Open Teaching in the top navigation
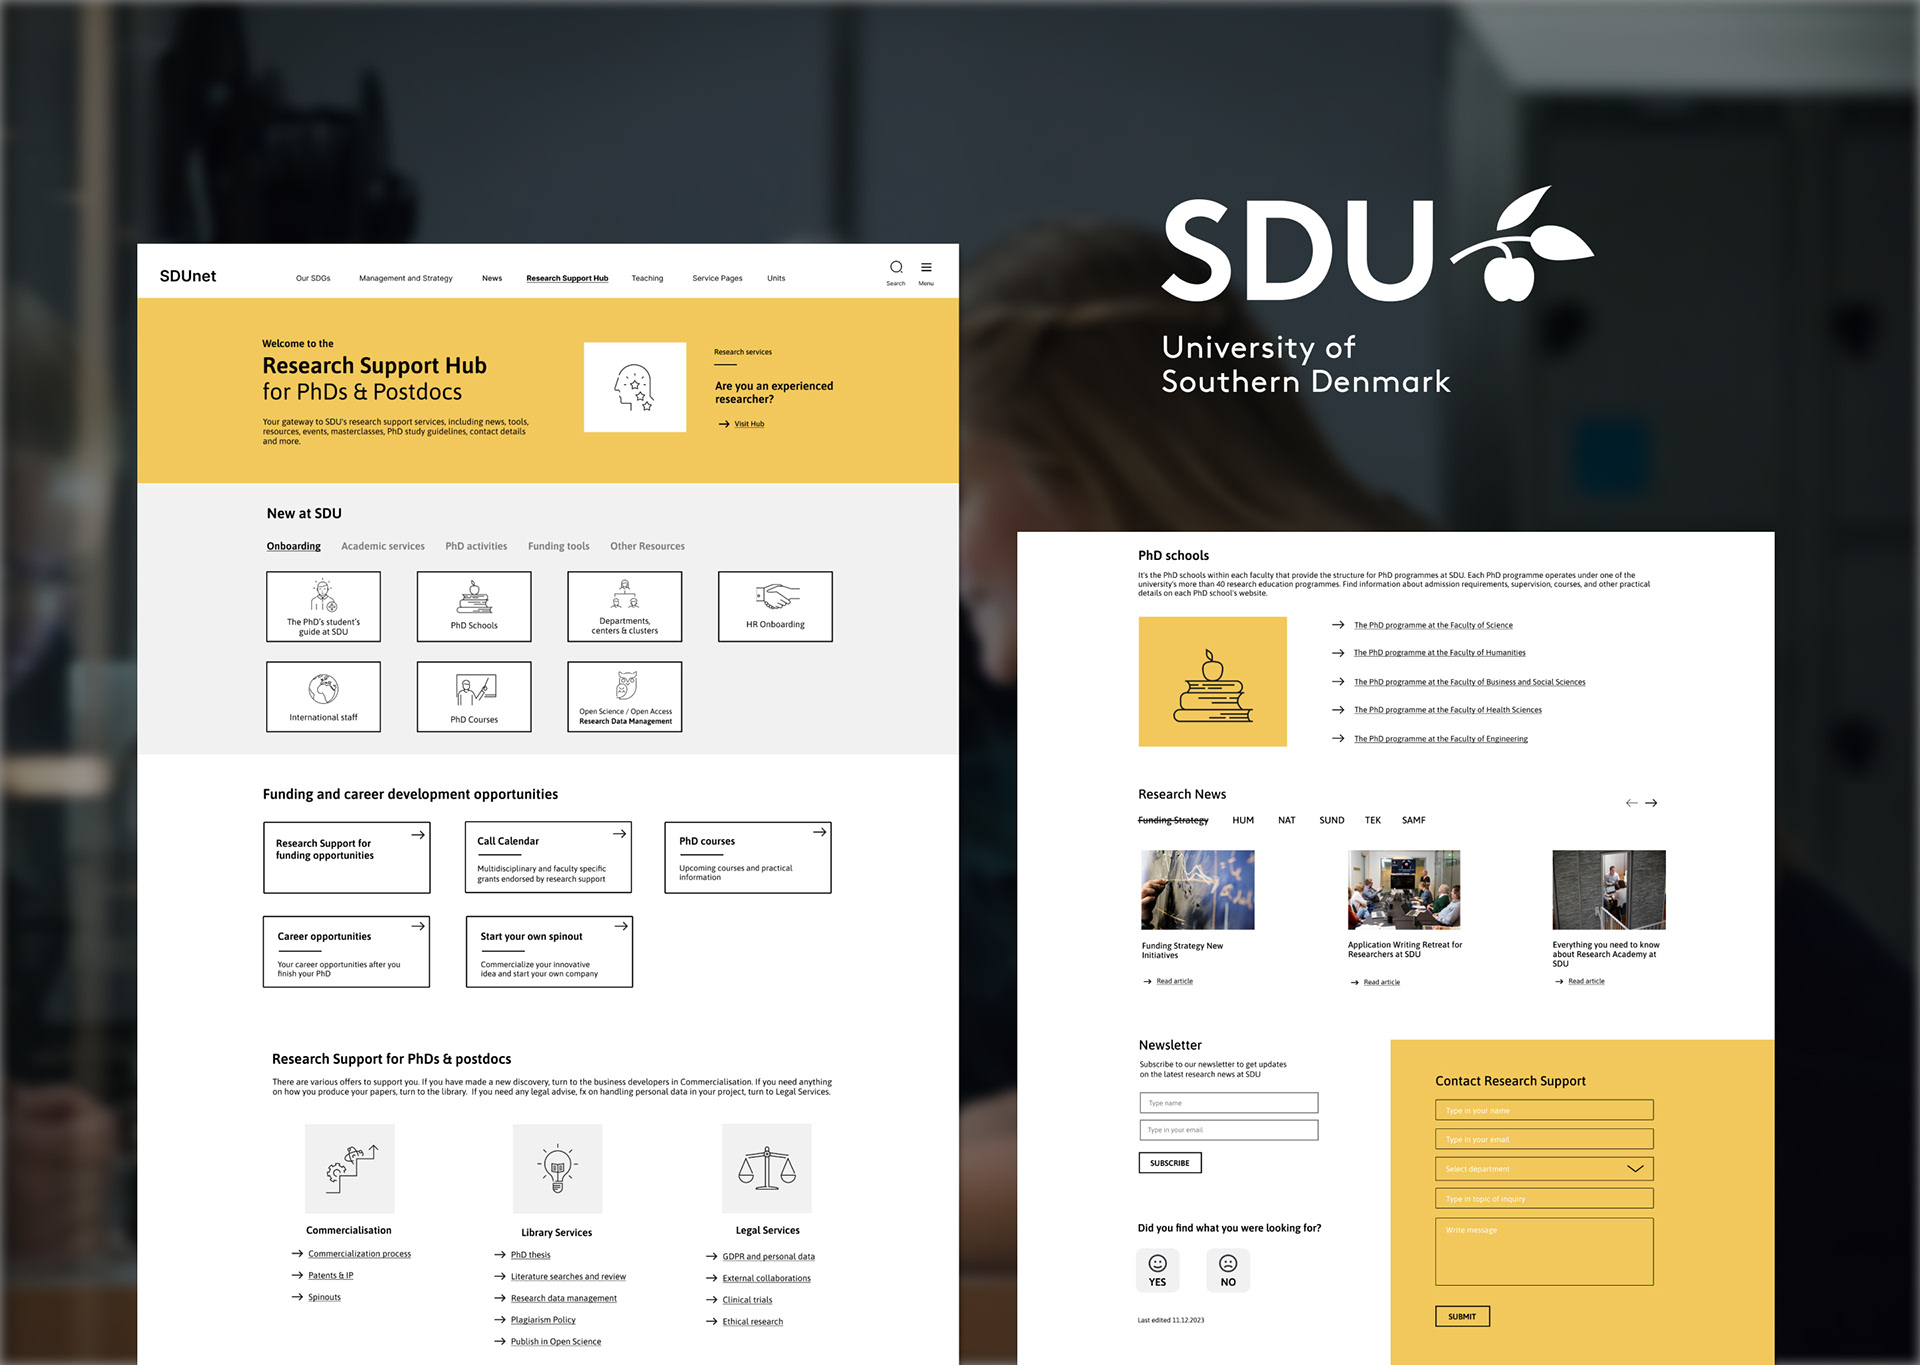 [x=647, y=278]
